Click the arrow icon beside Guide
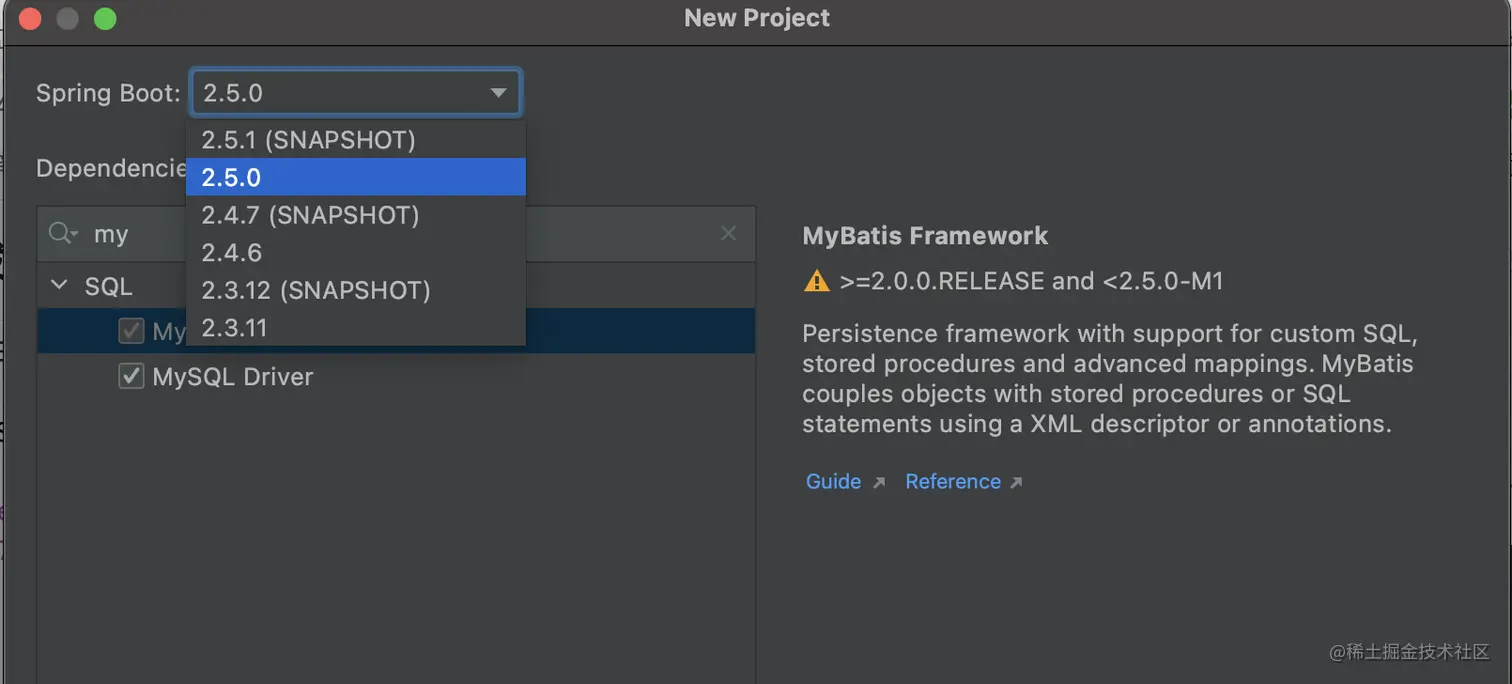The height and width of the screenshot is (684, 1512). coord(879,483)
